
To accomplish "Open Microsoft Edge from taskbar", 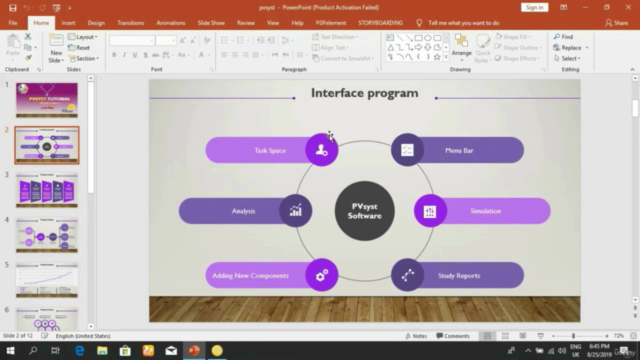I will click(x=79, y=351).
